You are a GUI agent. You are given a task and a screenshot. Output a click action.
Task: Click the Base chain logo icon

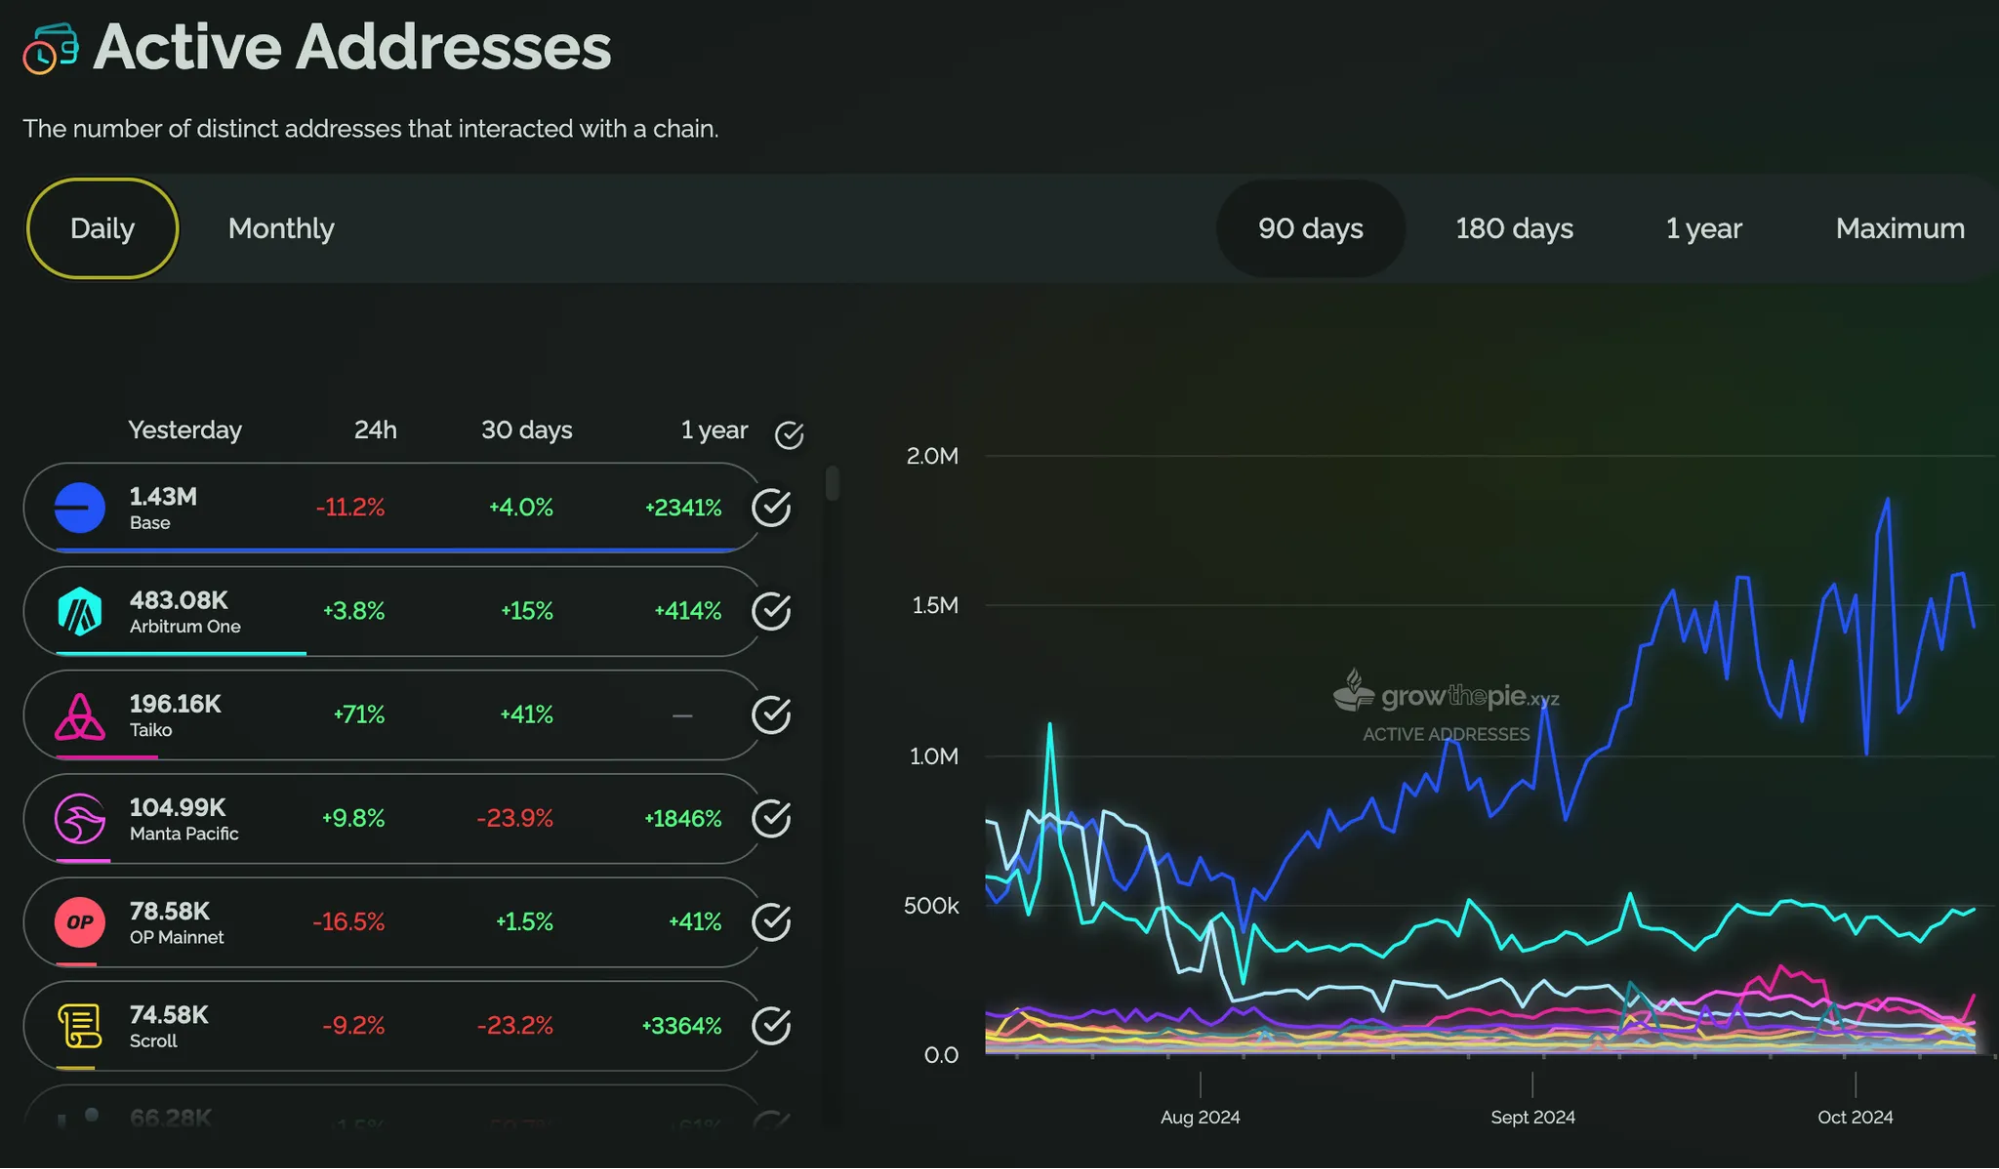pos(80,508)
